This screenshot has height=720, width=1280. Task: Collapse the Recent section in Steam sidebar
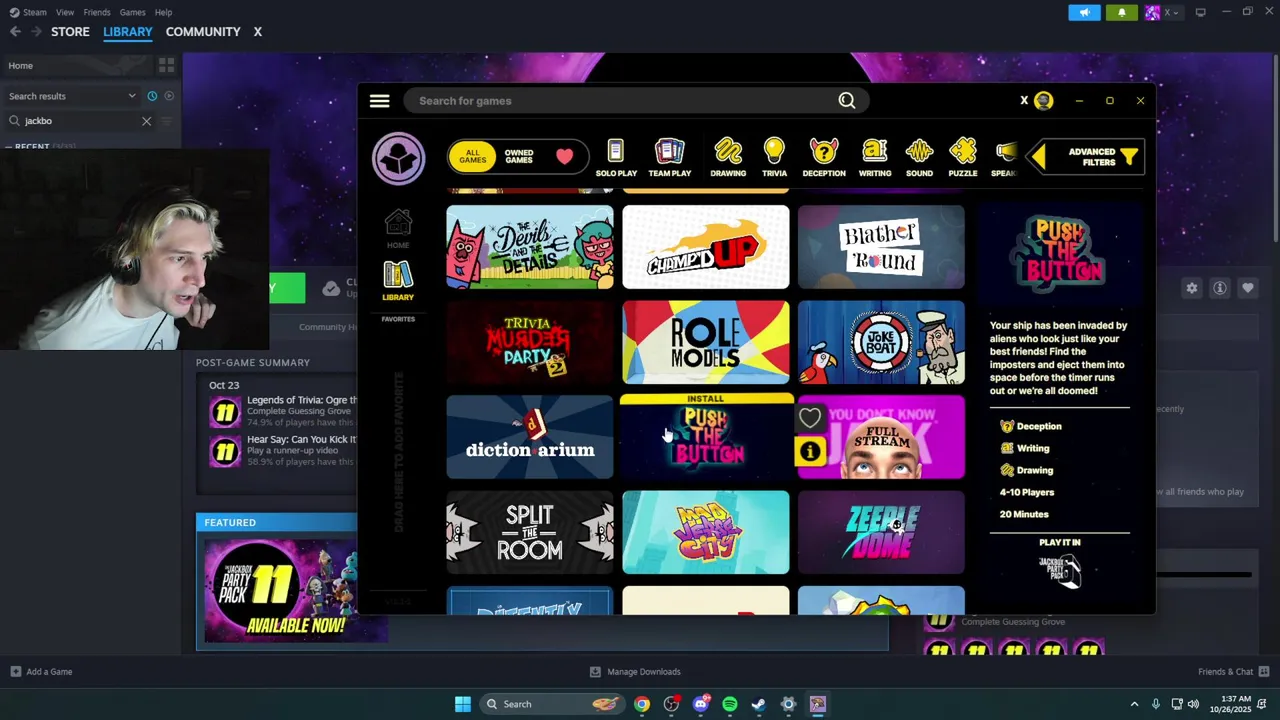coord(9,147)
